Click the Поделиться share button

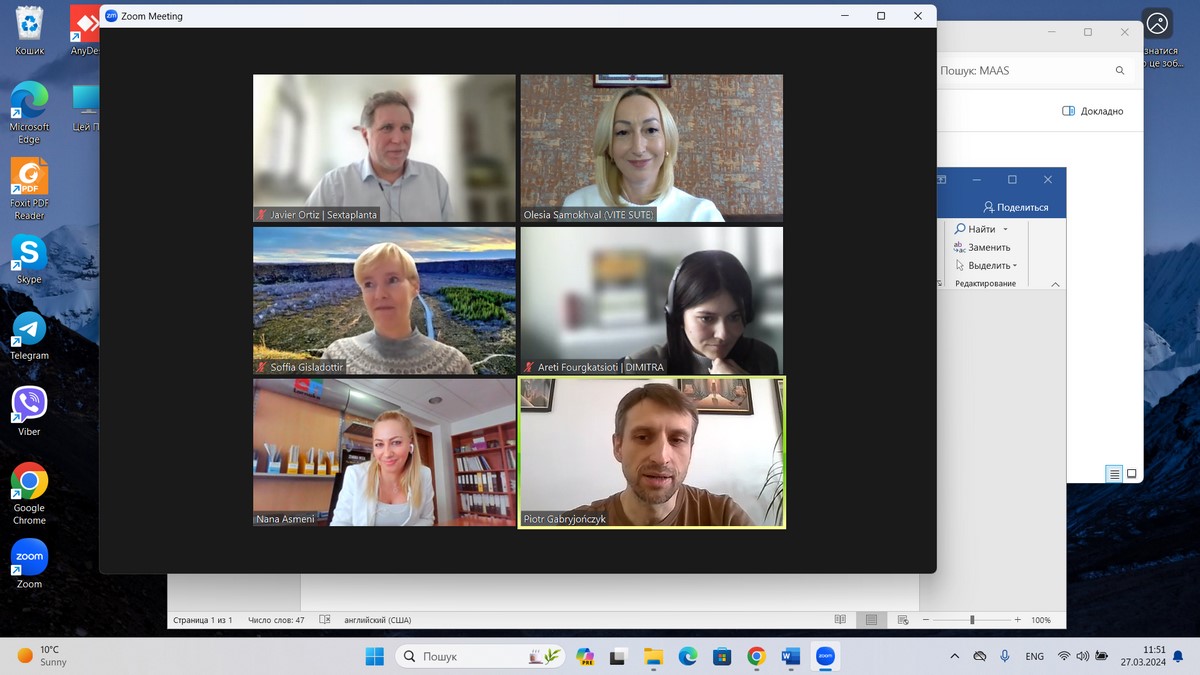tap(1016, 207)
